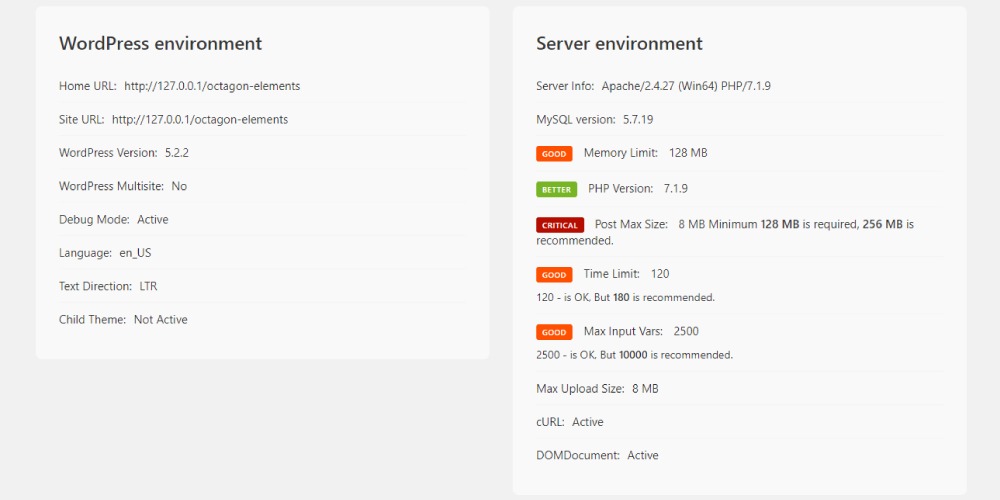Click the Child Theme label
1000x500 pixels.
[x=92, y=320]
